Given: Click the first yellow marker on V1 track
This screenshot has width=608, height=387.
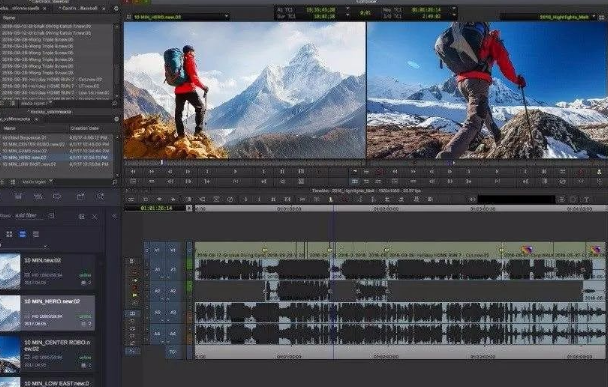Looking at the screenshot, I should (265, 251).
